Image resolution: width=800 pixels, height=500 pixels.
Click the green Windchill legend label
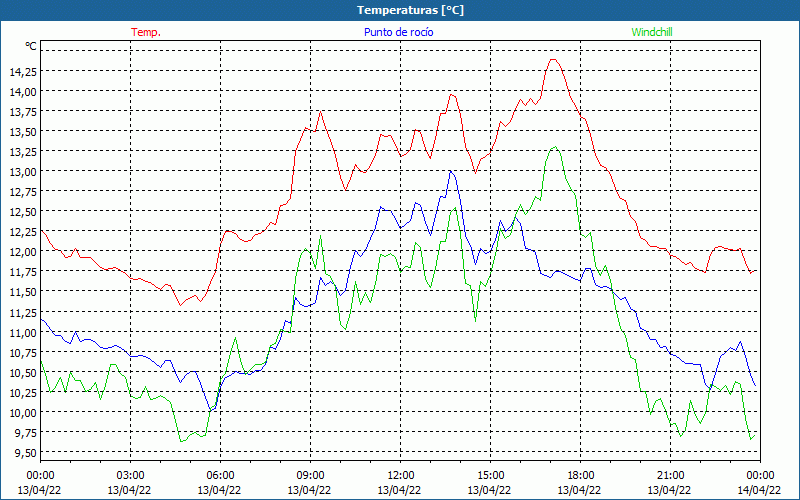pyautogui.click(x=652, y=32)
